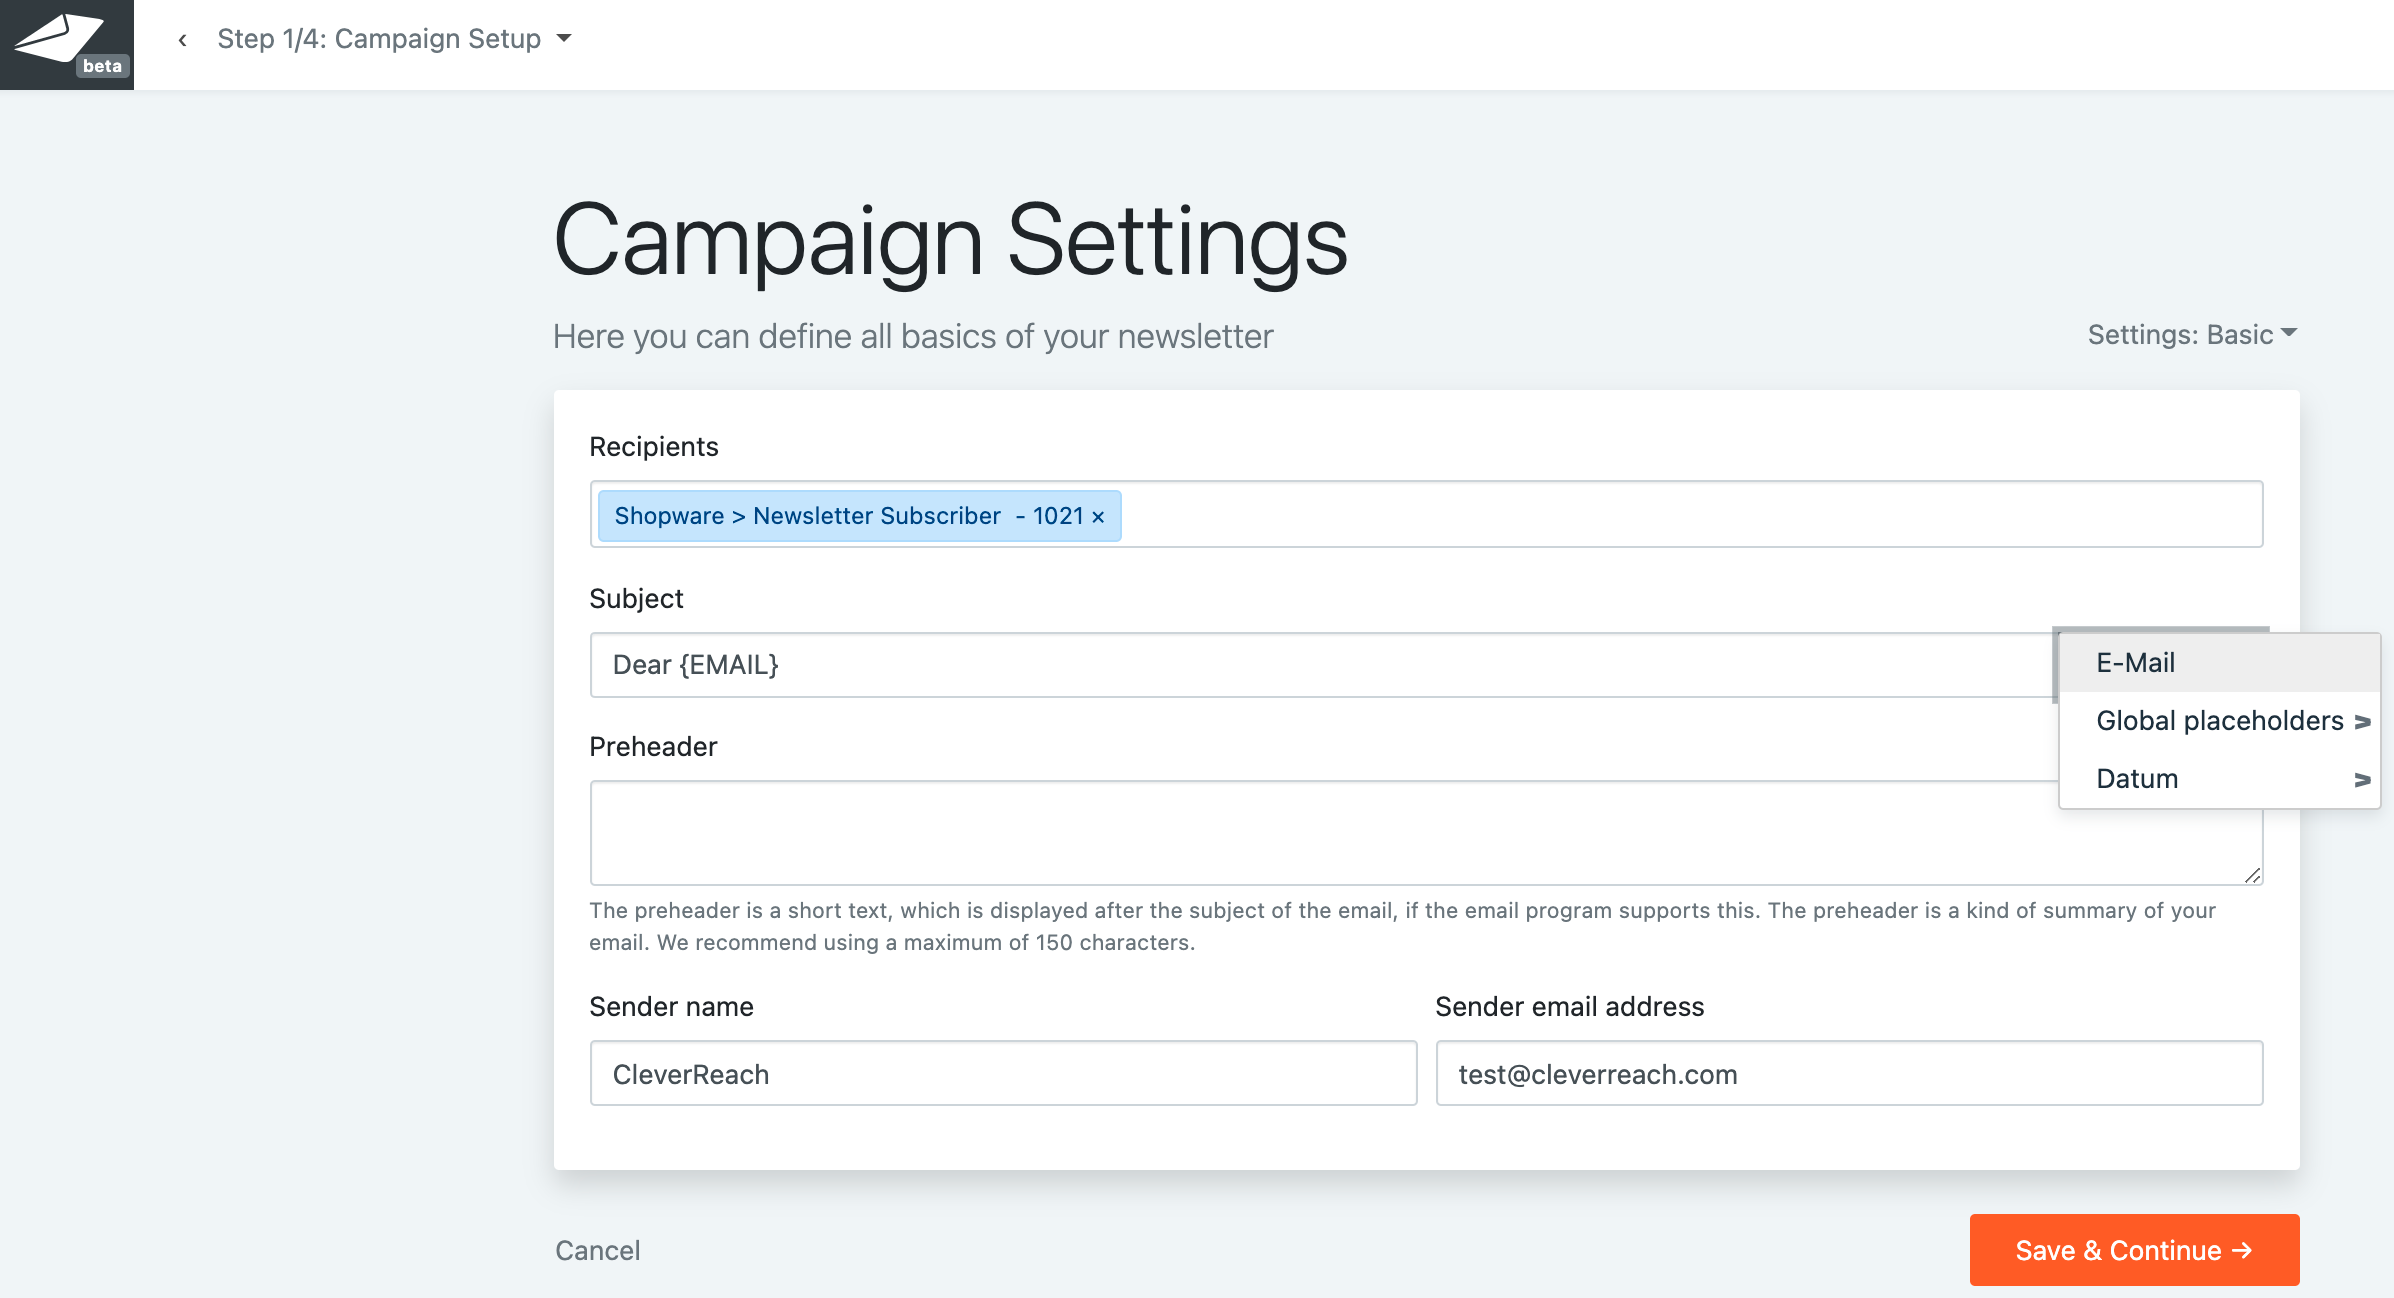2394x1298 pixels.
Task: Remove the Shopware Newsletter Subscriber recipient tag
Action: click(x=1098, y=517)
